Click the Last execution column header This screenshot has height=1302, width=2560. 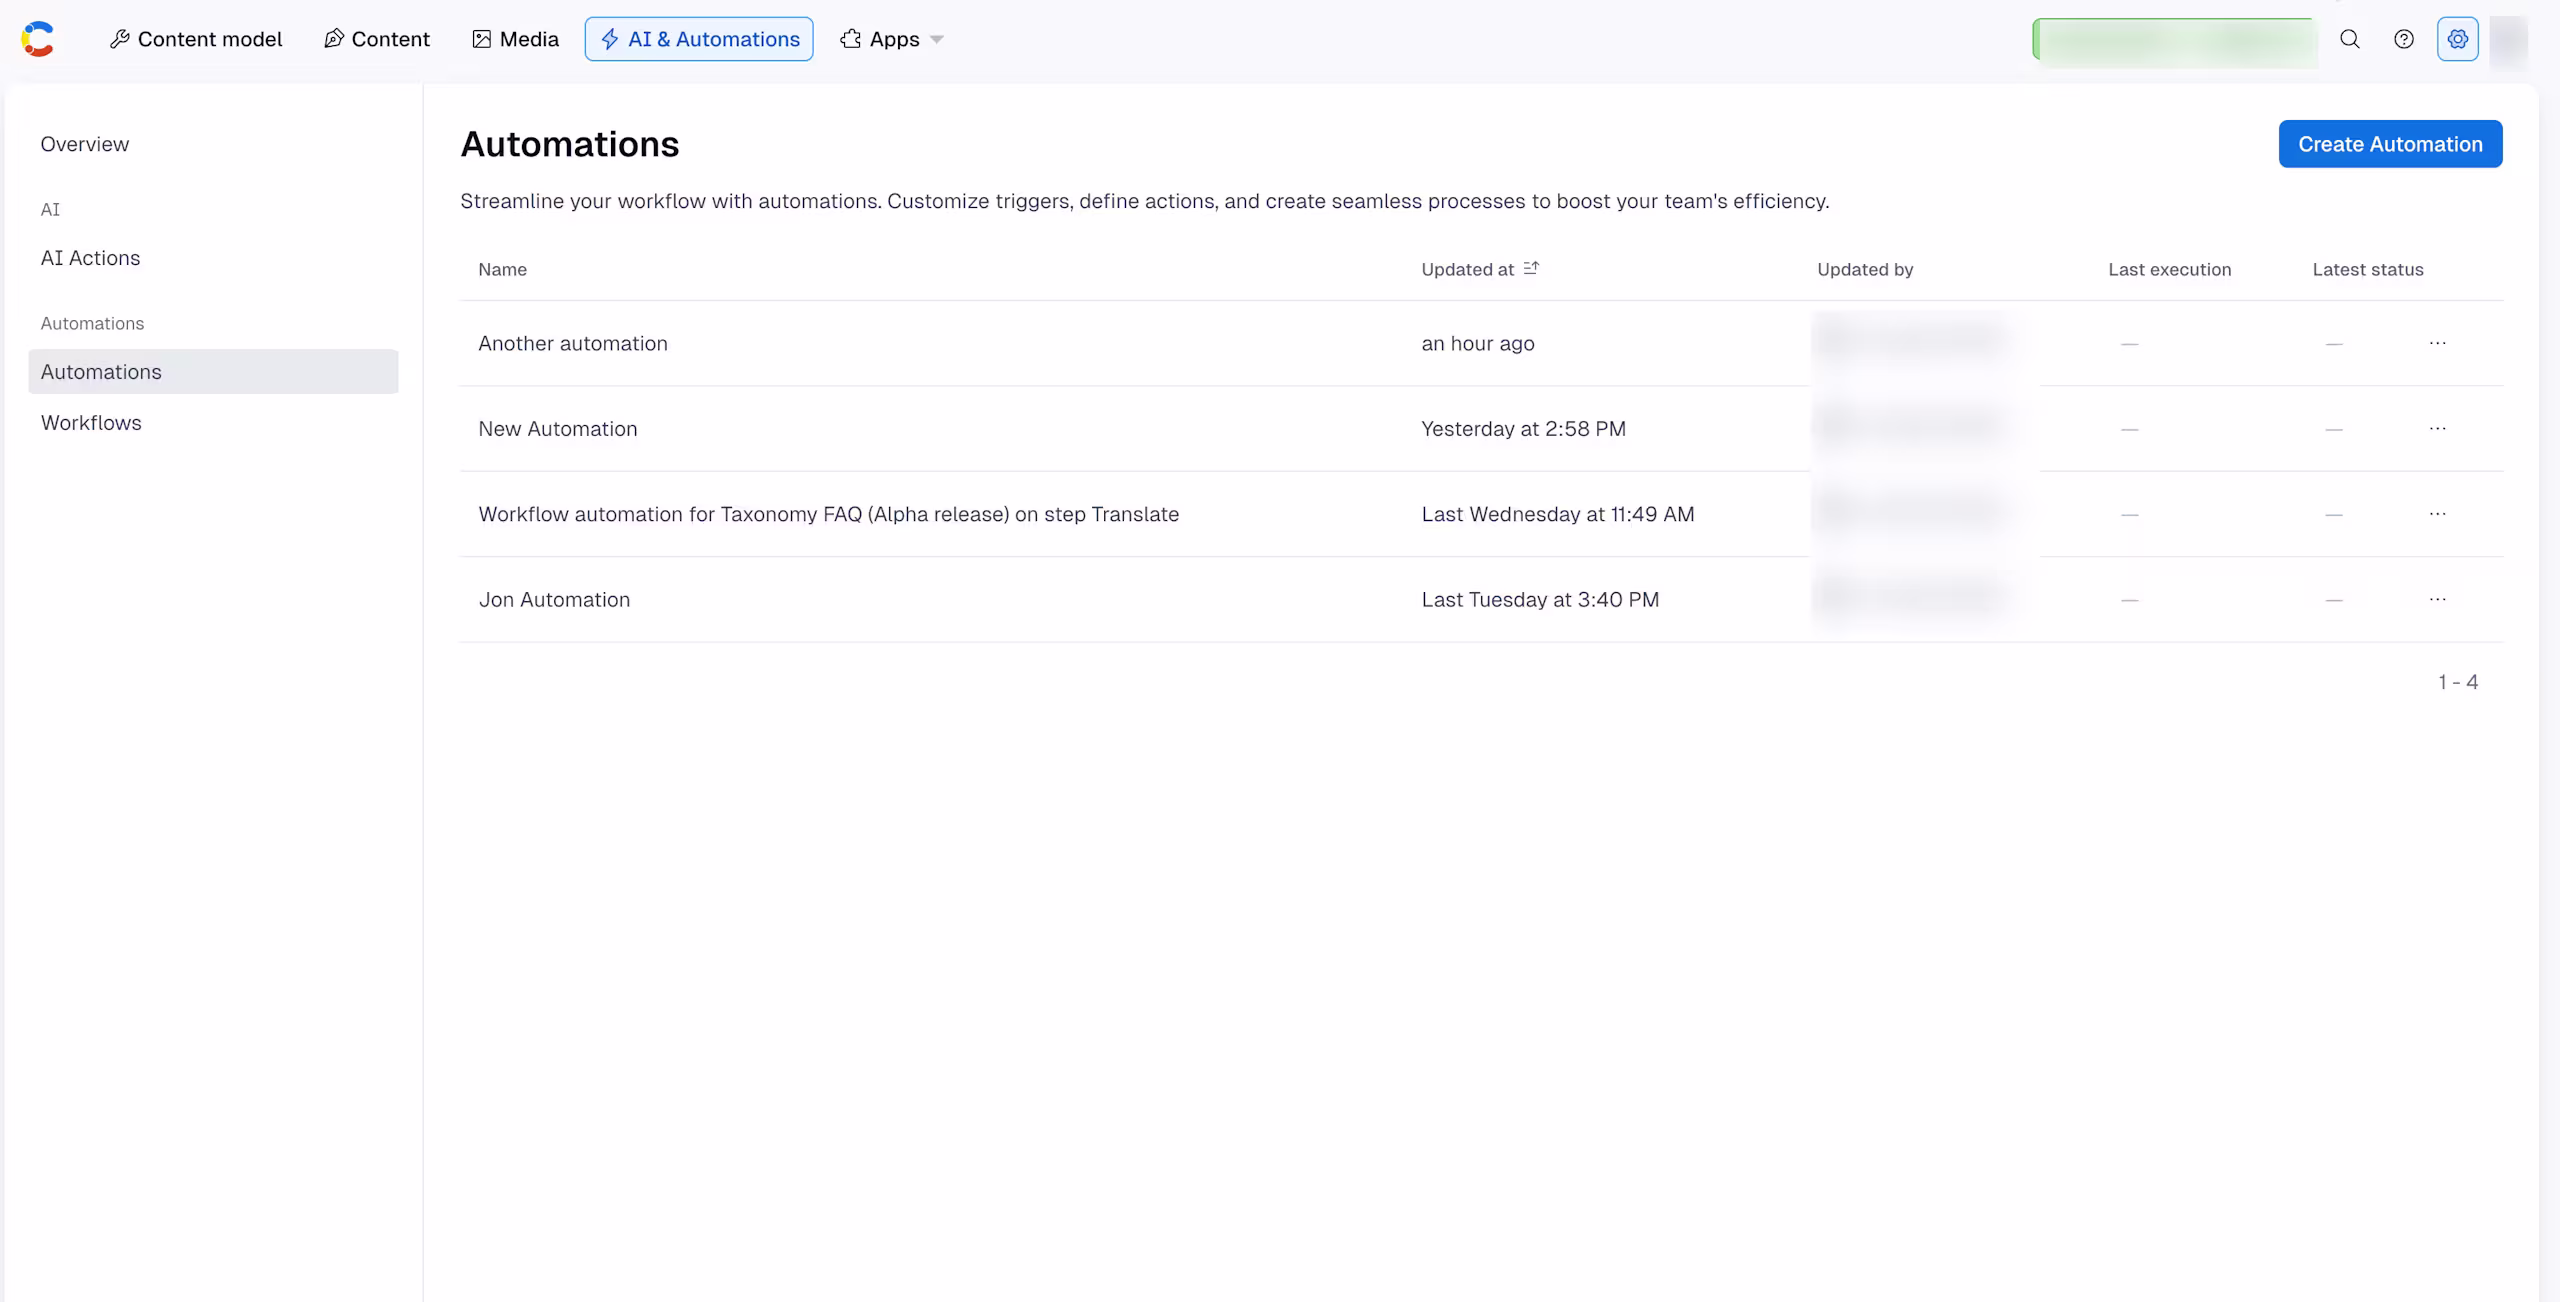click(2170, 269)
